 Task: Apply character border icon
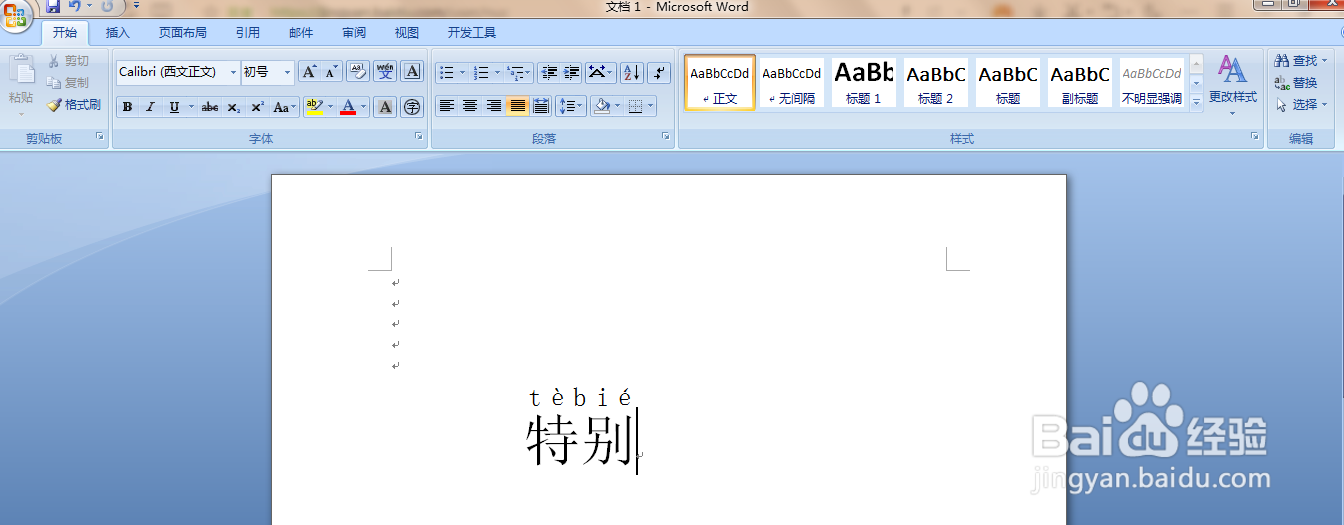[x=413, y=72]
